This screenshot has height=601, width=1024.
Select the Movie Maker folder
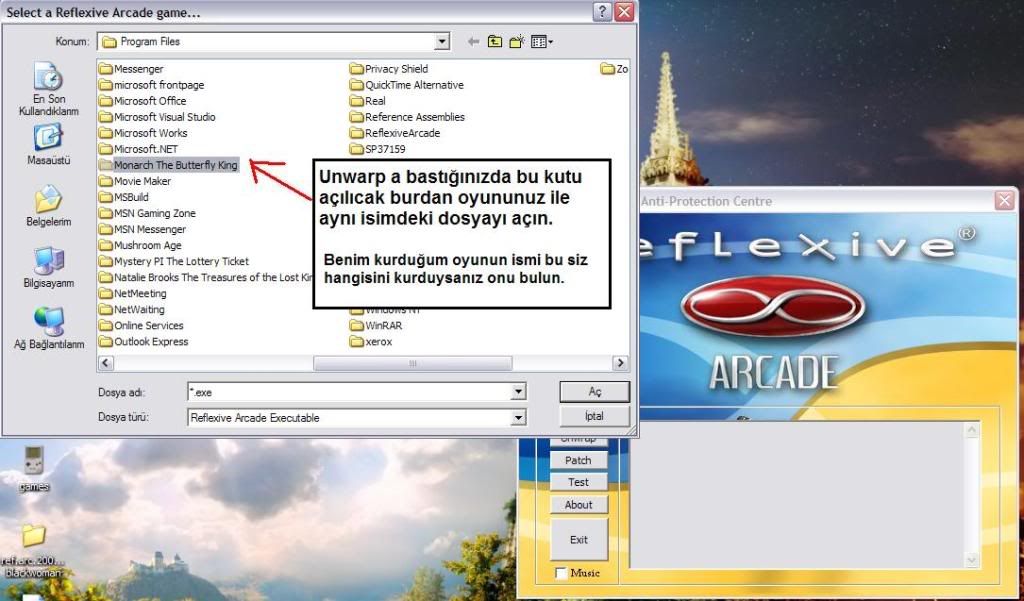coord(135,181)
